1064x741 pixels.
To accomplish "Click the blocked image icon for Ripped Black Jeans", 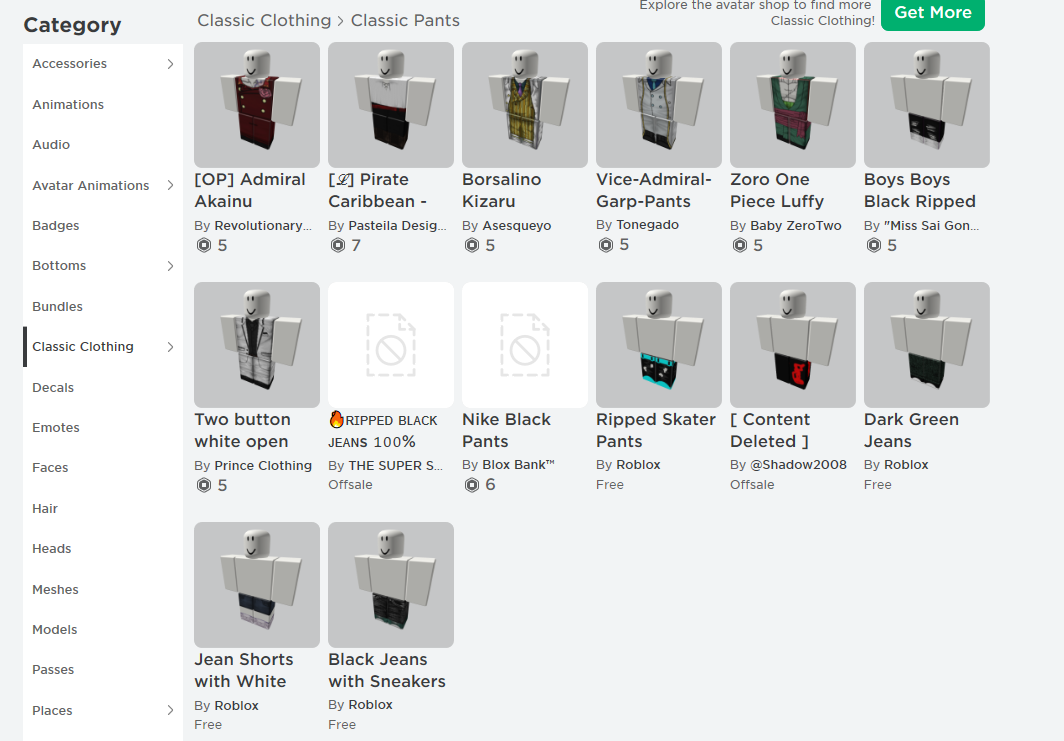I will tap(391, 345).
